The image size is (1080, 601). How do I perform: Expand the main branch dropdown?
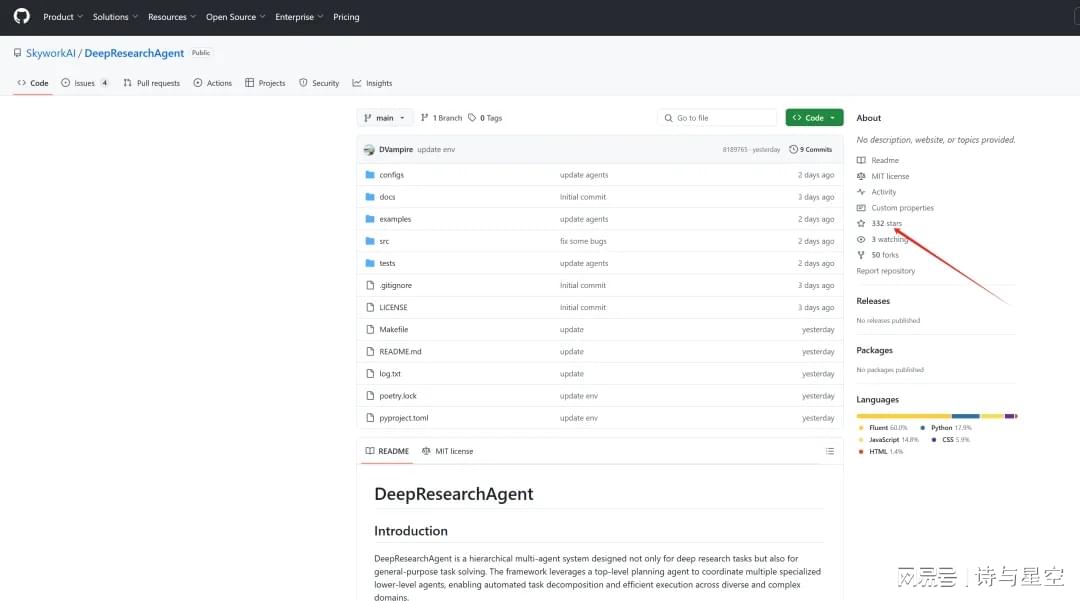[385, 118]
